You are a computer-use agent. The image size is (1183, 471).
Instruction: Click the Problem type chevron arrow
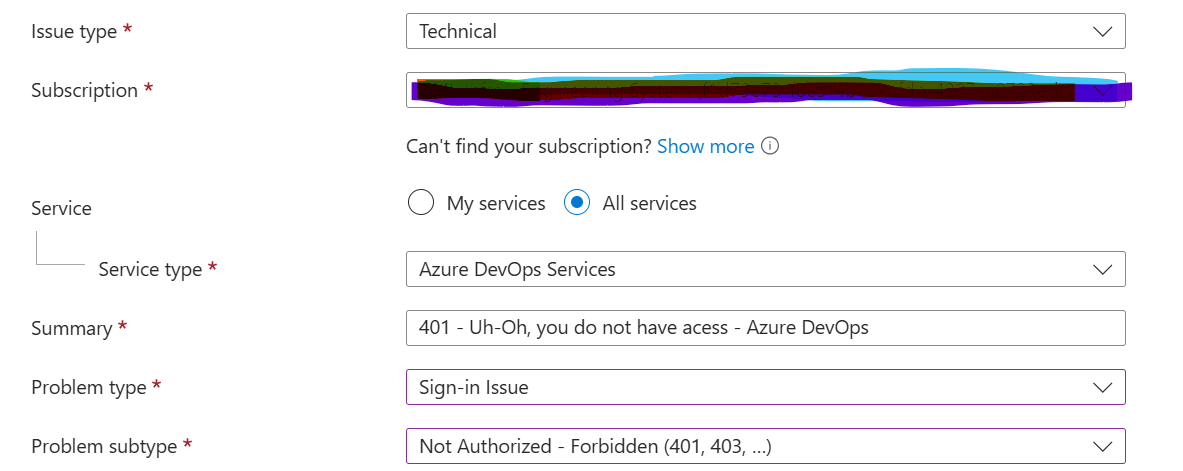pos(1102,388)
